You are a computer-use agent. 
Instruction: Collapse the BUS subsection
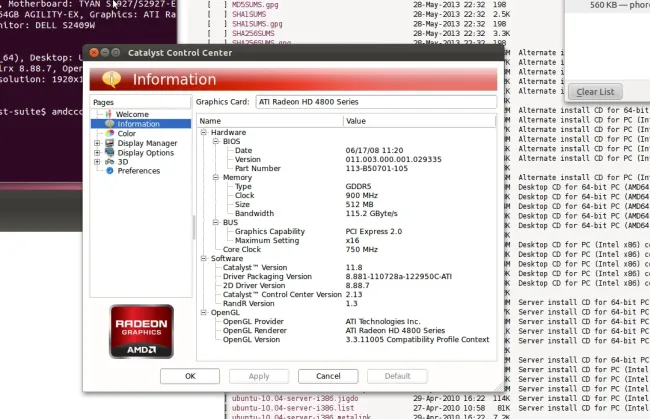pyautogui.click(x=216, y=222)
